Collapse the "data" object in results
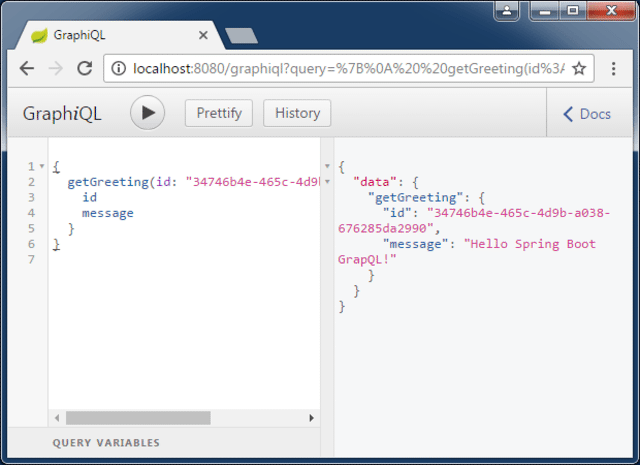The height and width of the screenshot is (465, 640). pyautogui.click(x=327, y=182)
